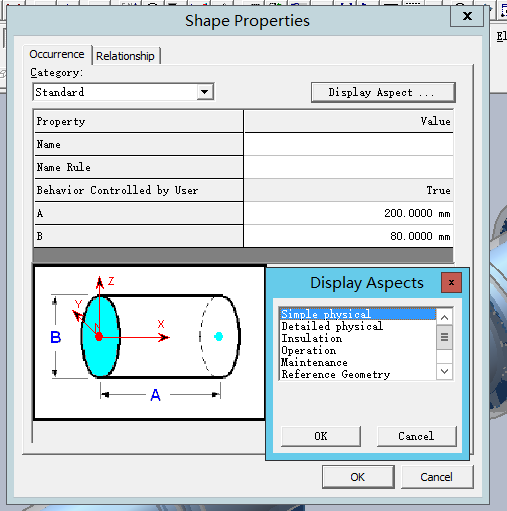This screenshot has width=507, height=511.
Task: Click the aspects list scroll up arrow
Action: [x=444, y=317]
